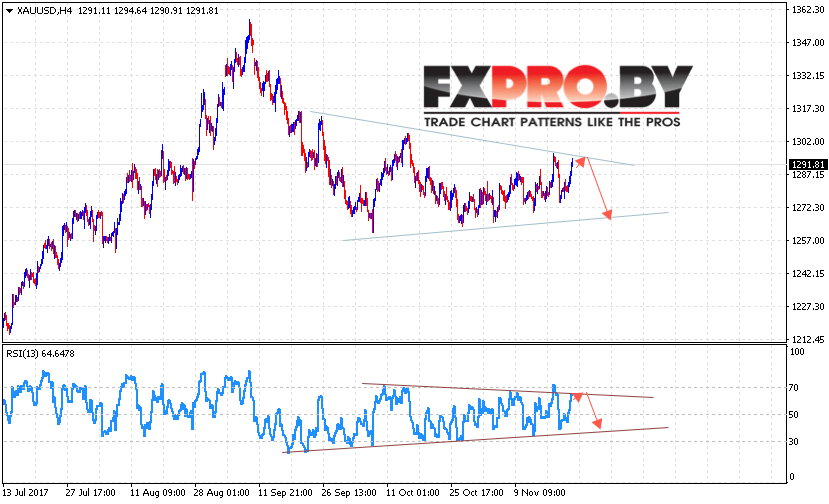This screenshot has height=504, width=829.
Task: Click the XAUUSD,H4 symbol label
Action: coord(44,11)
